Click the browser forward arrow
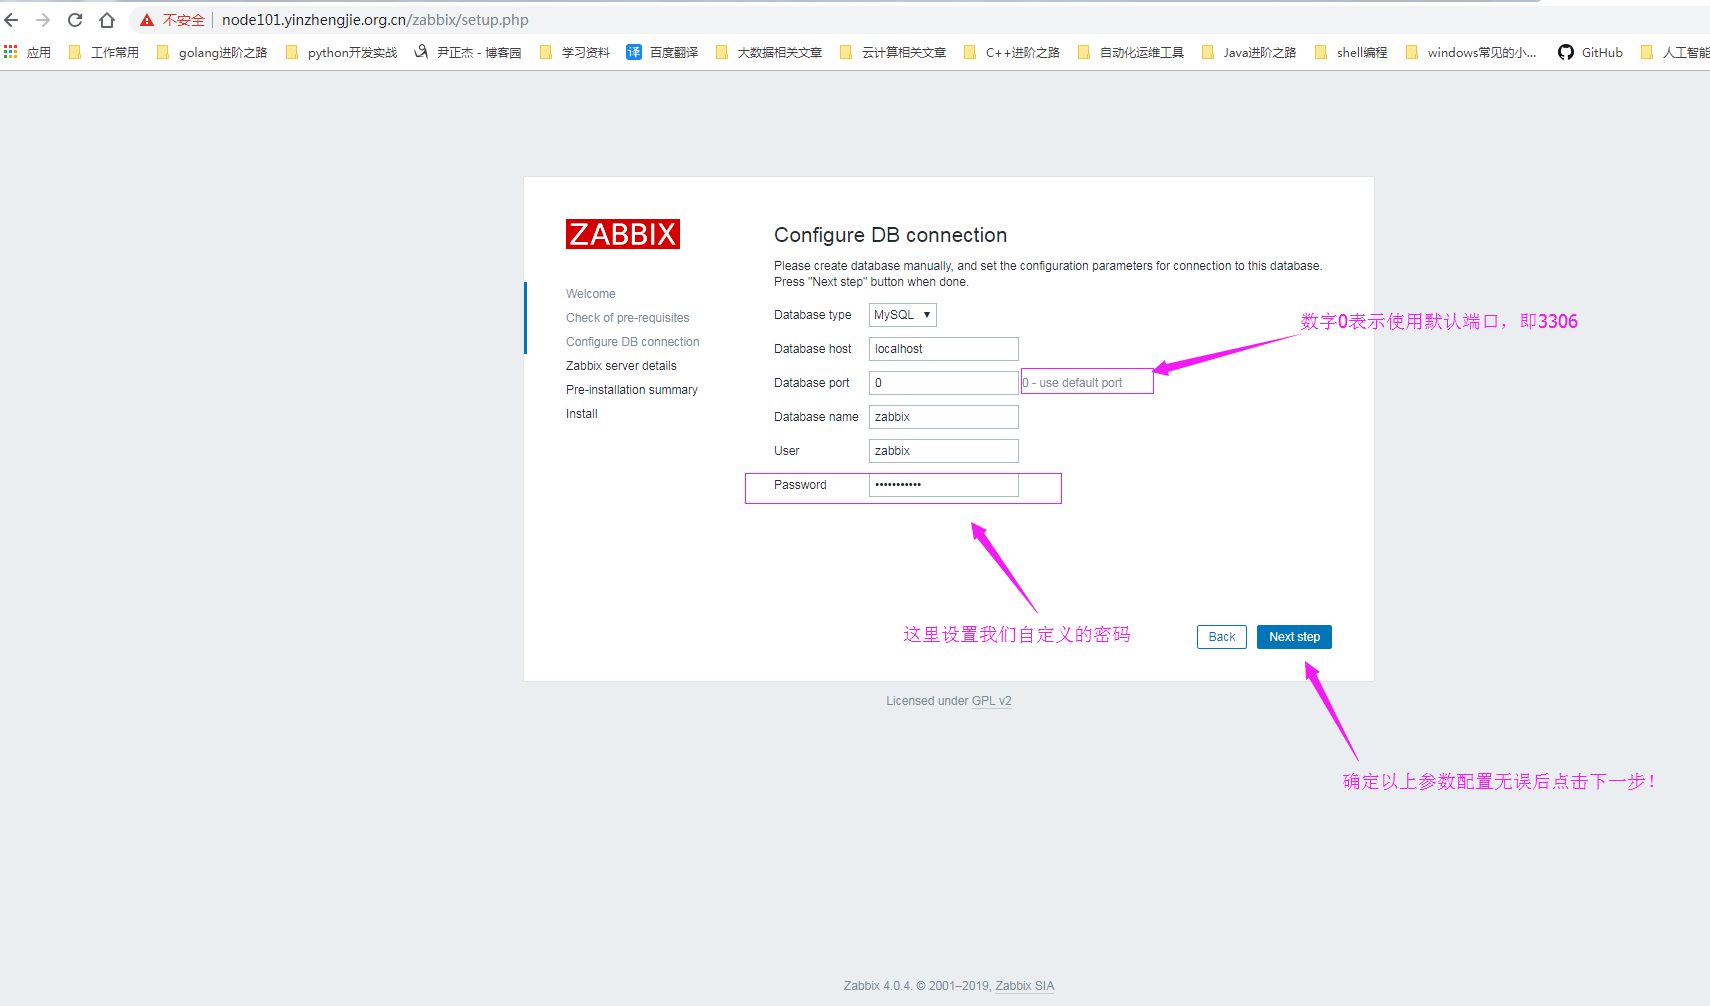 coord(43,20)
